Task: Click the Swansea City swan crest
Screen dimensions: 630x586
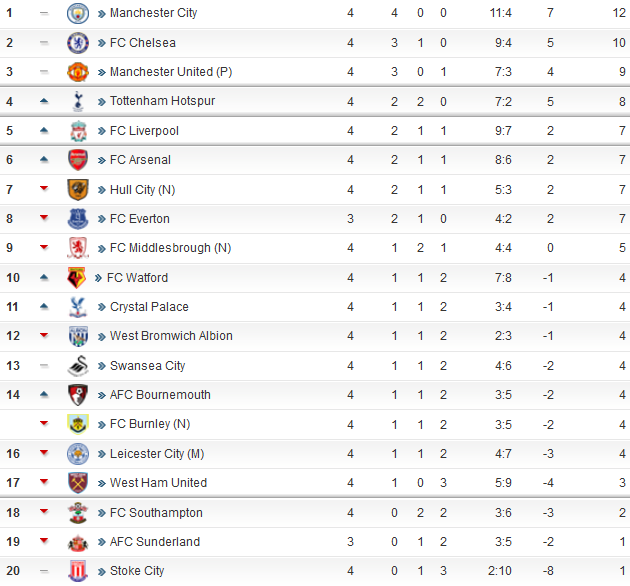Action: pyautogui.click(x=78, y=365)
